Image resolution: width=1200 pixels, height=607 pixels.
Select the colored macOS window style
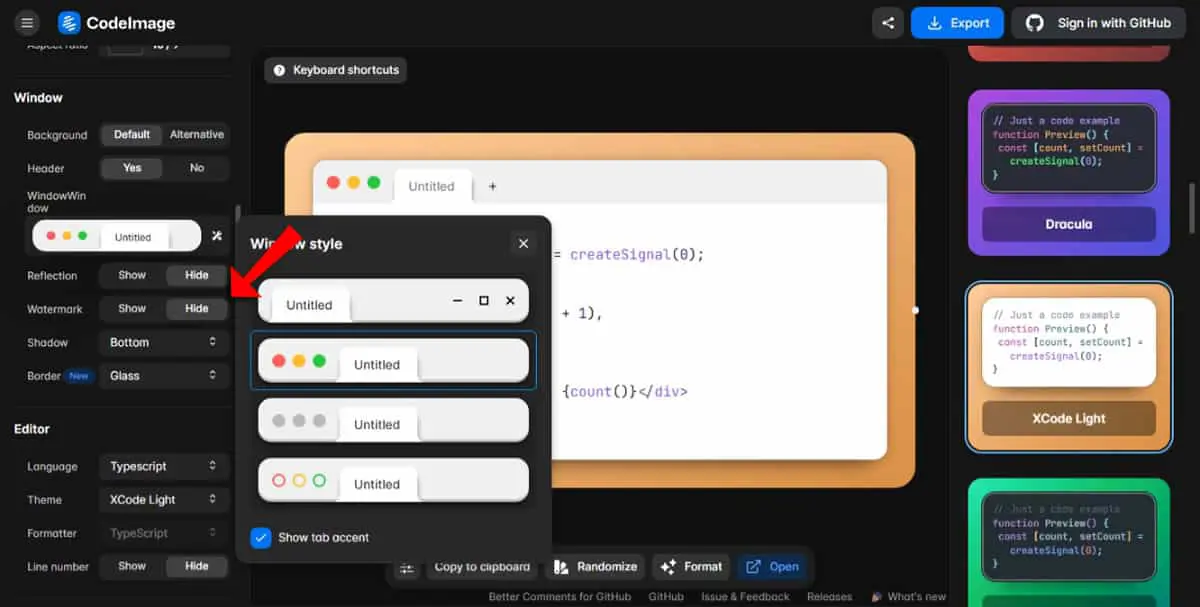pos(393,360)
